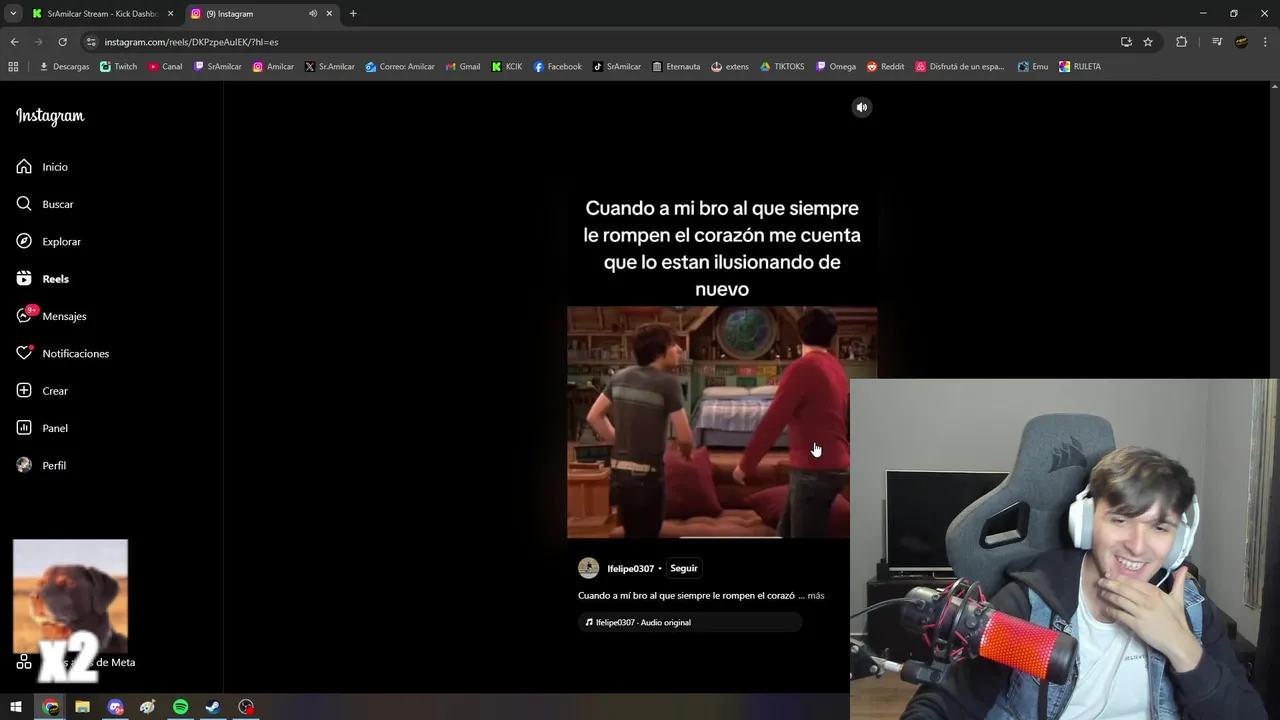
Task: Open the Gmail bookmark
Action: click(462, 67)
